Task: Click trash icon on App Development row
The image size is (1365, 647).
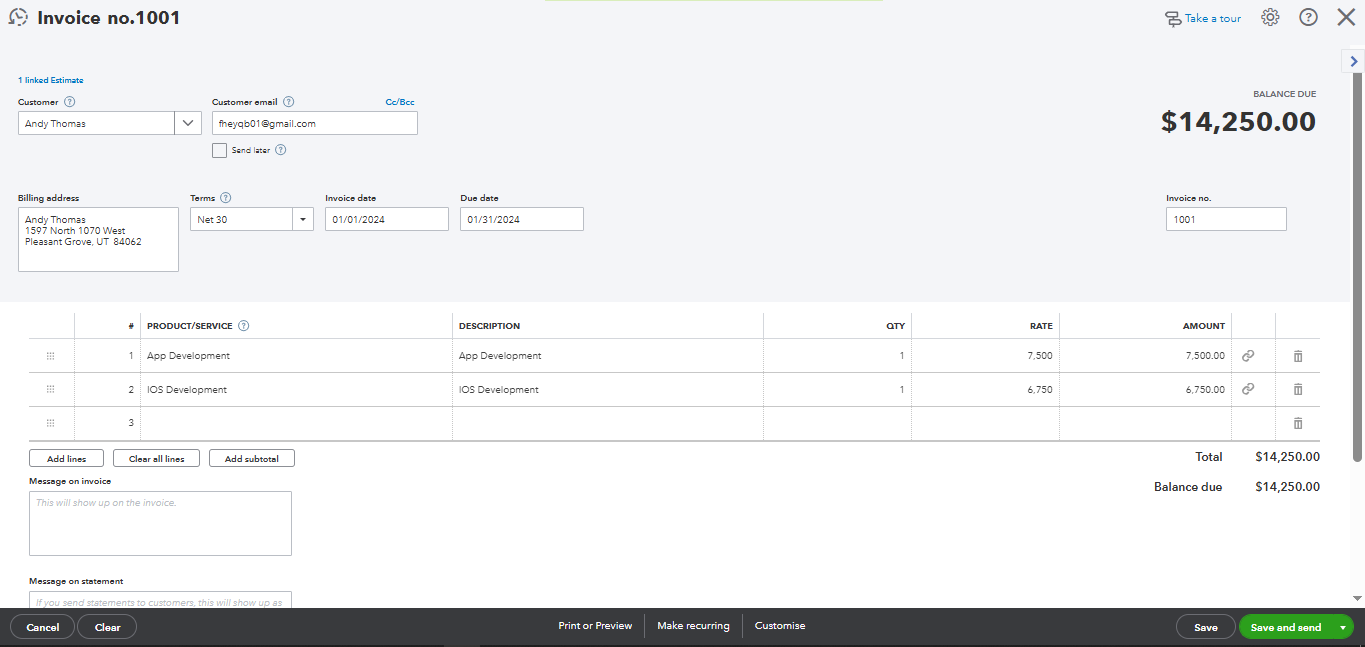Action: tap(1298, 356)
